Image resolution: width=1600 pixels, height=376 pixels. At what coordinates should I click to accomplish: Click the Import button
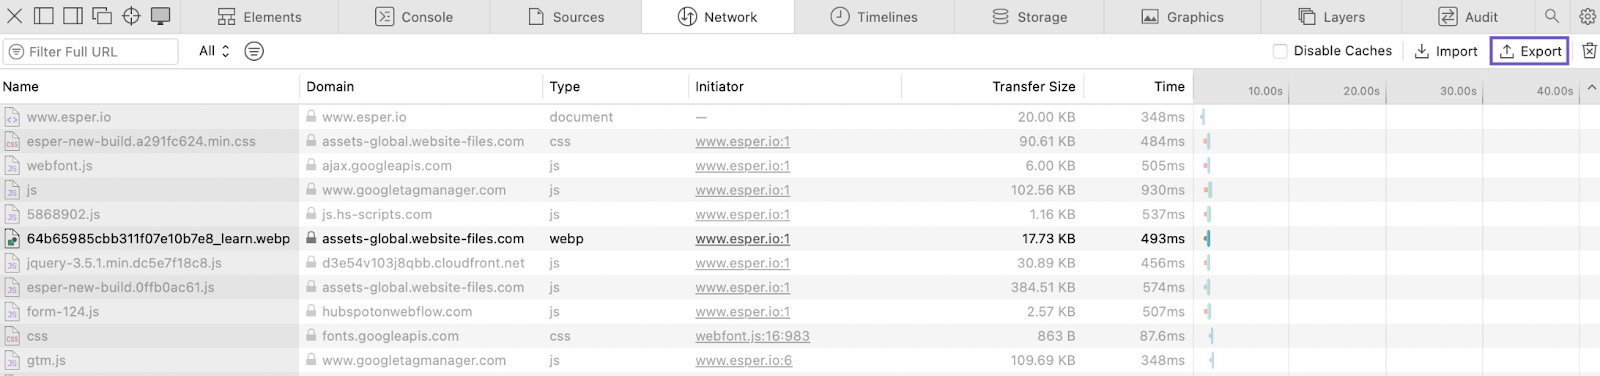1445,51
